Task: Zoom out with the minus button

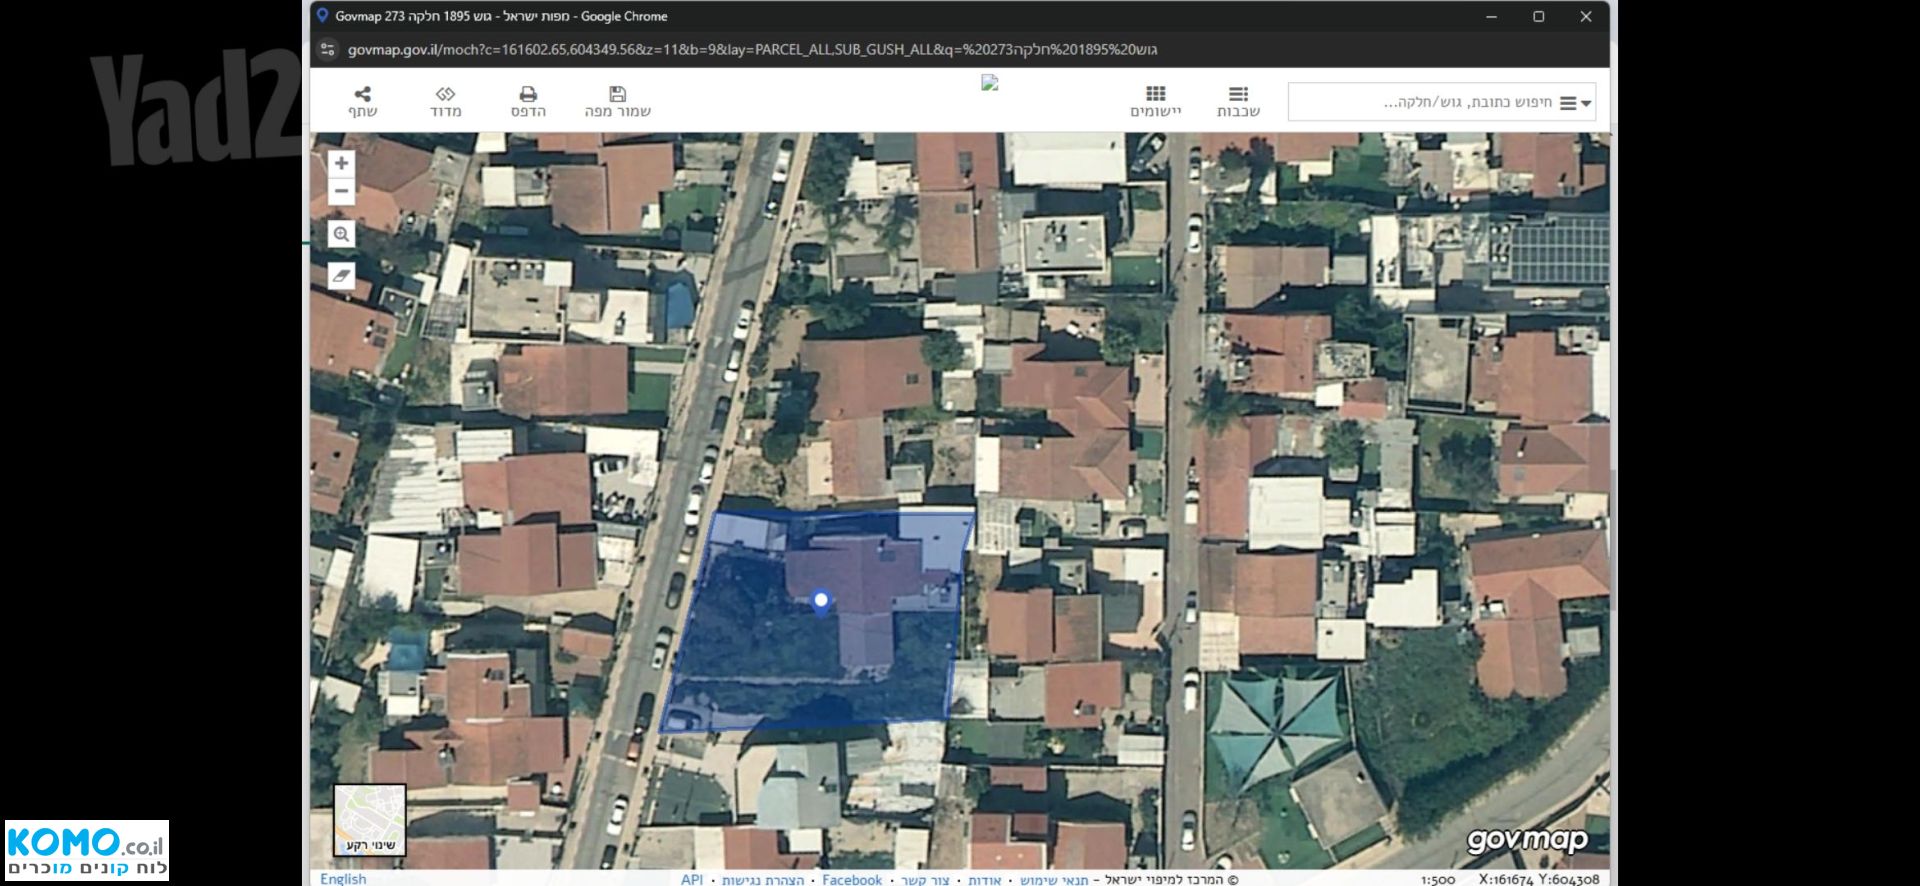Action: (341, 191)
